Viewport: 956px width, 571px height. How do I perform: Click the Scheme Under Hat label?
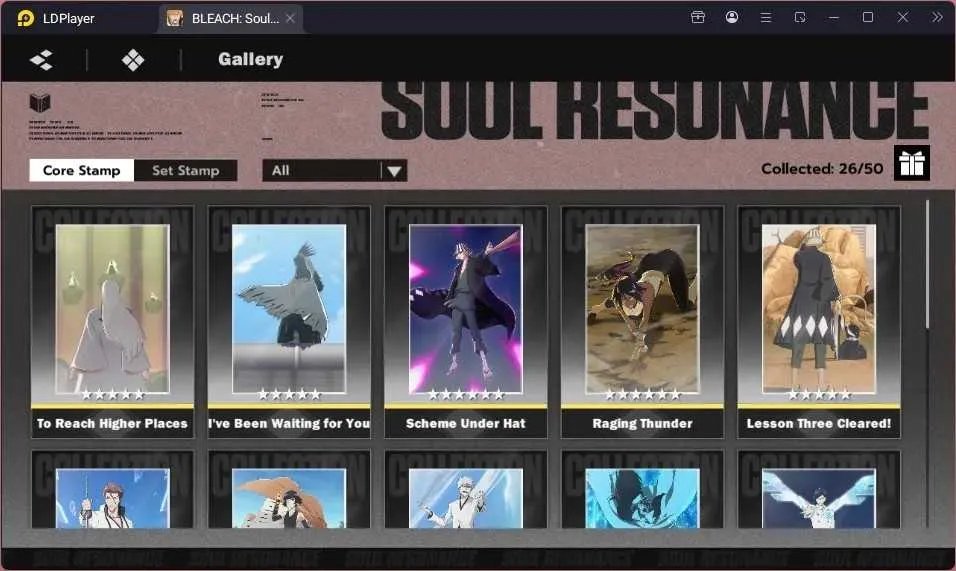466,424
